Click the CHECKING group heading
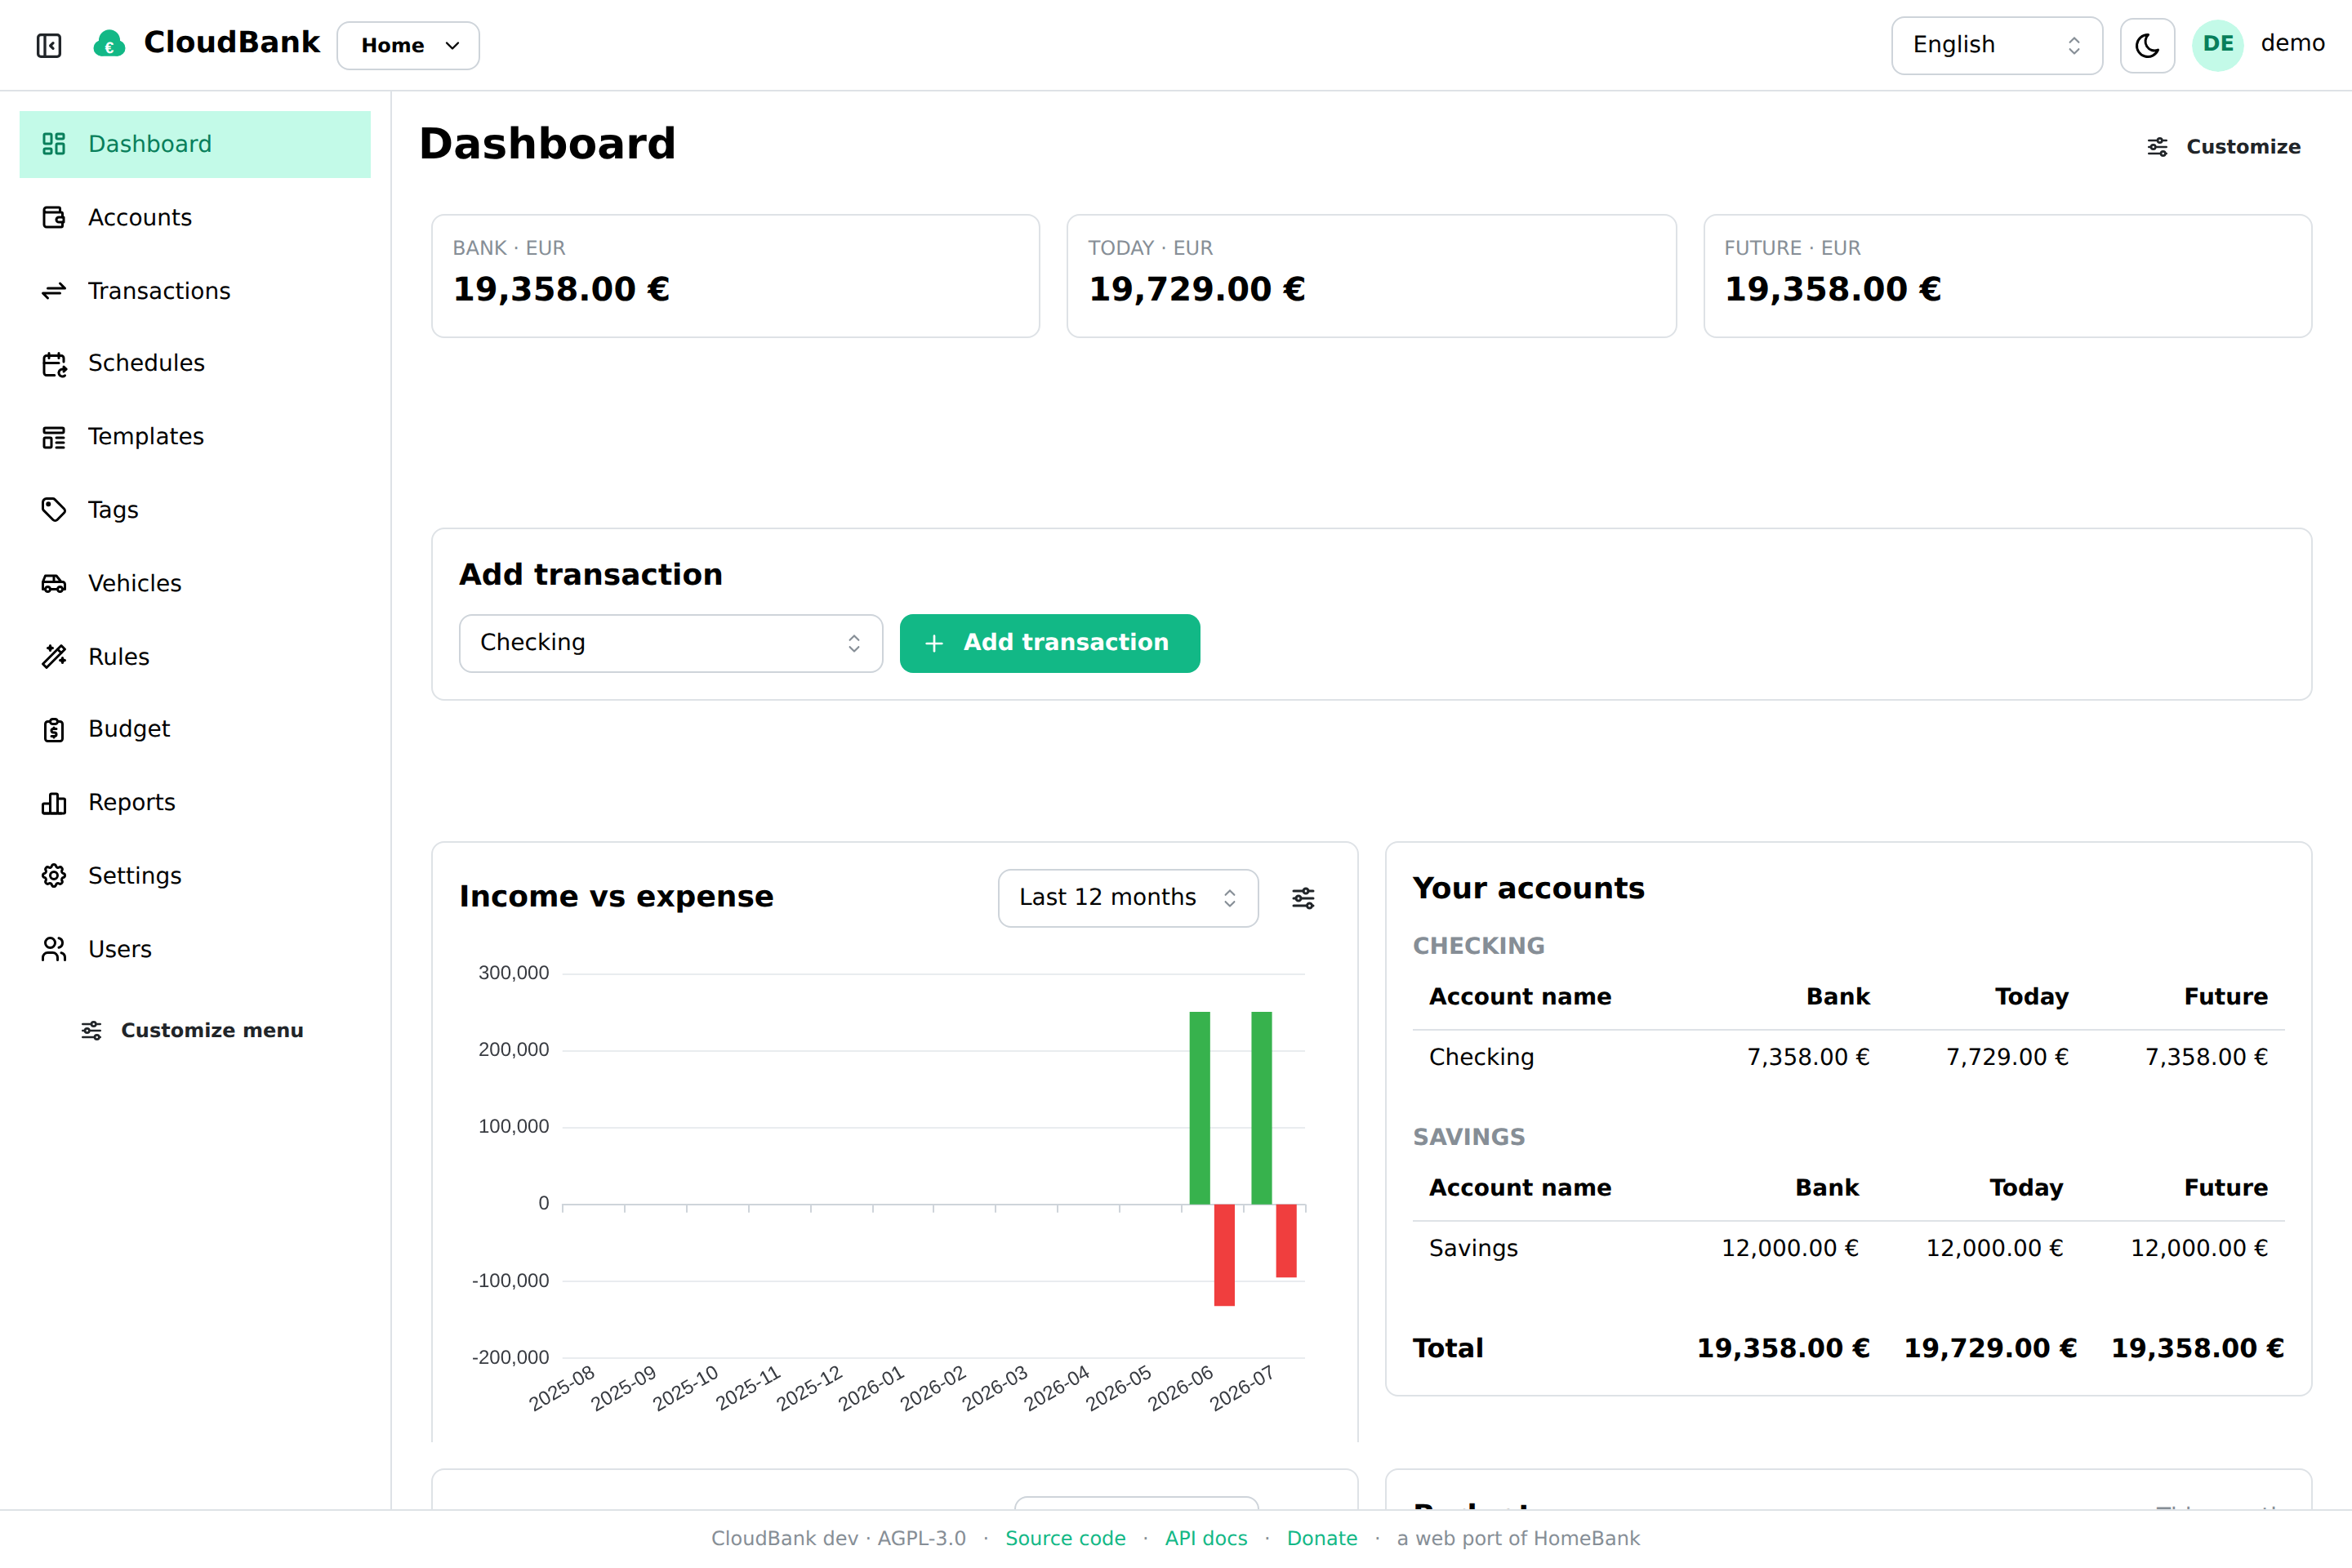Viewport: 2352px width, 1568px height. (x=1478, y=946)
